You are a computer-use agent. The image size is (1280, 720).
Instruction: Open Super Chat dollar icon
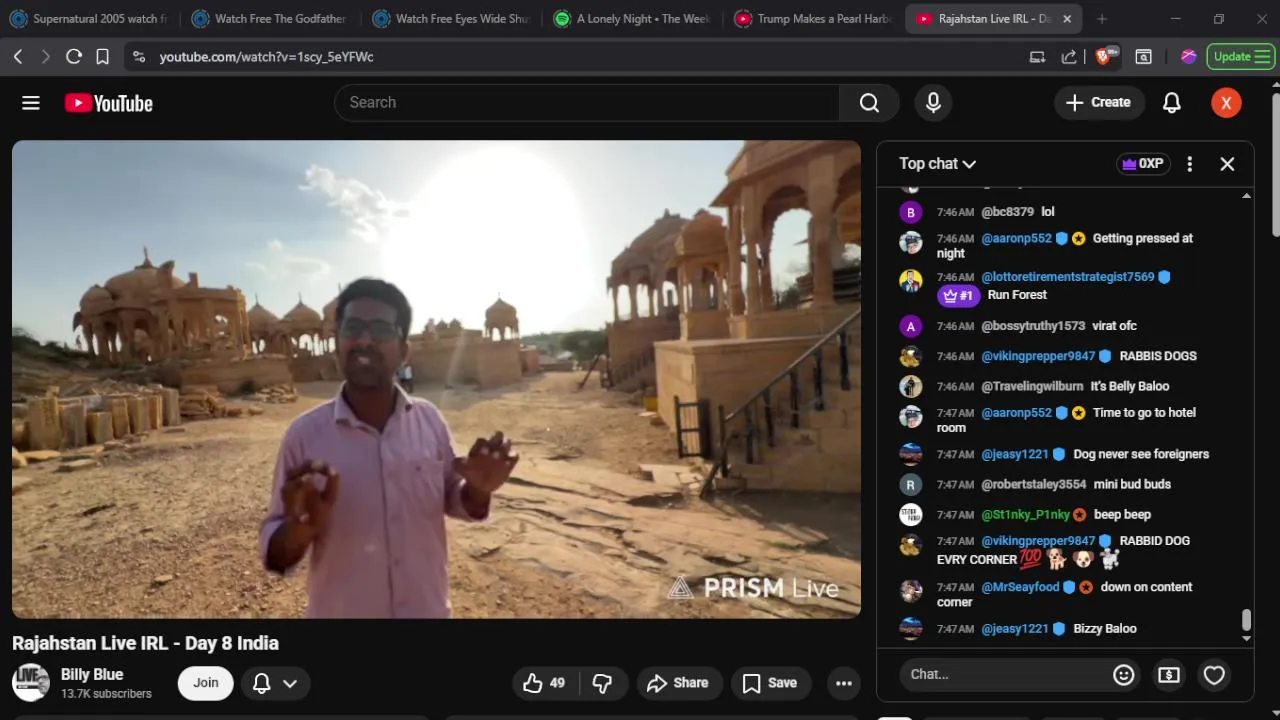(x=1169, y=675)
